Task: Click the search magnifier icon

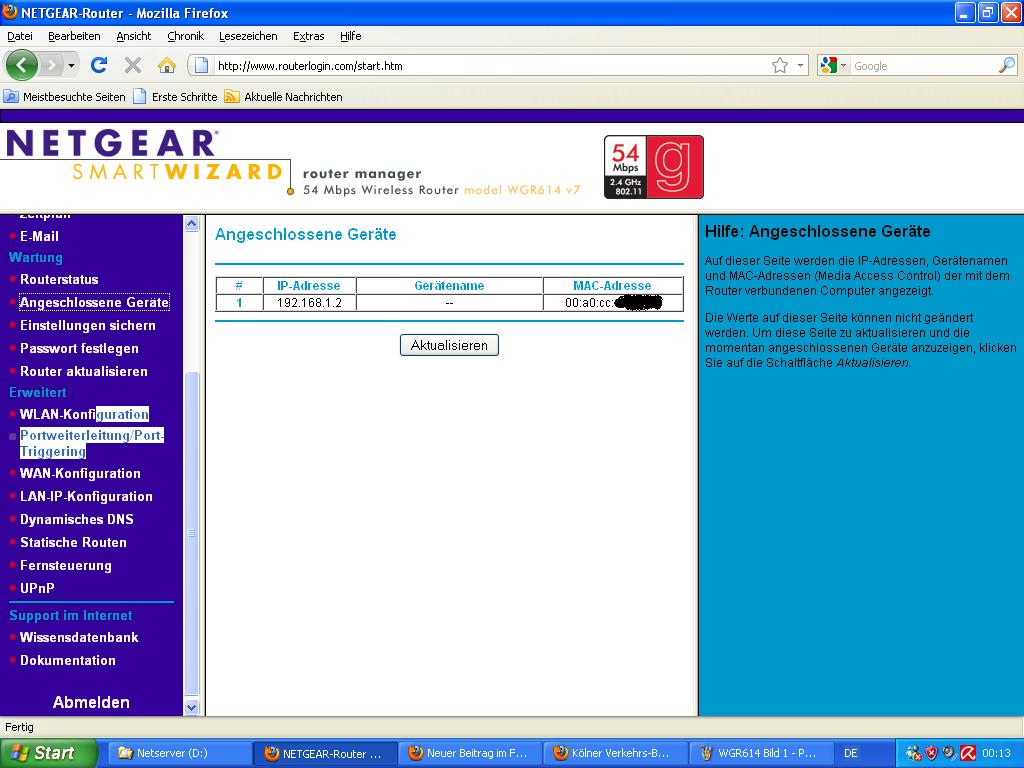Action: point(1007,65)
